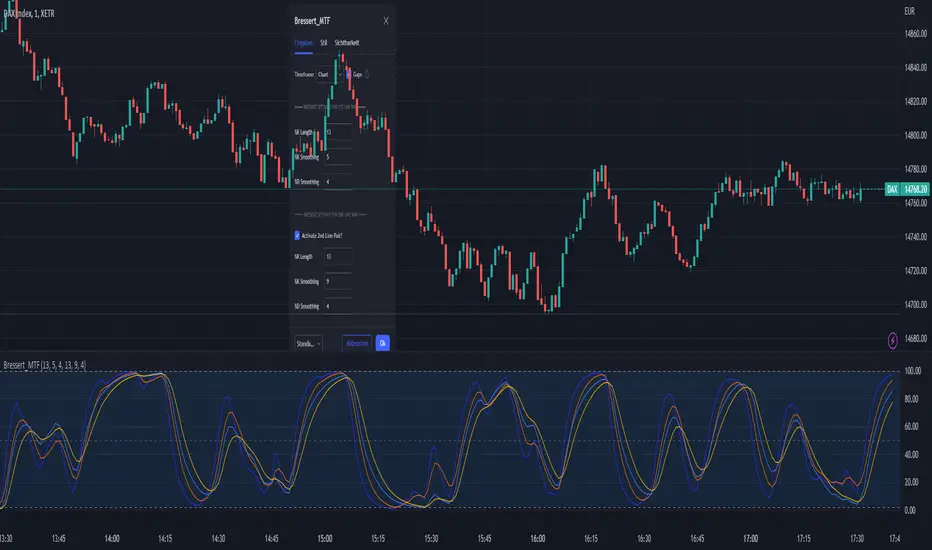Image resolution: width=932 pixels, height=550 pixels.
Task: Click the green DAX price label
Action: [907, 190]
